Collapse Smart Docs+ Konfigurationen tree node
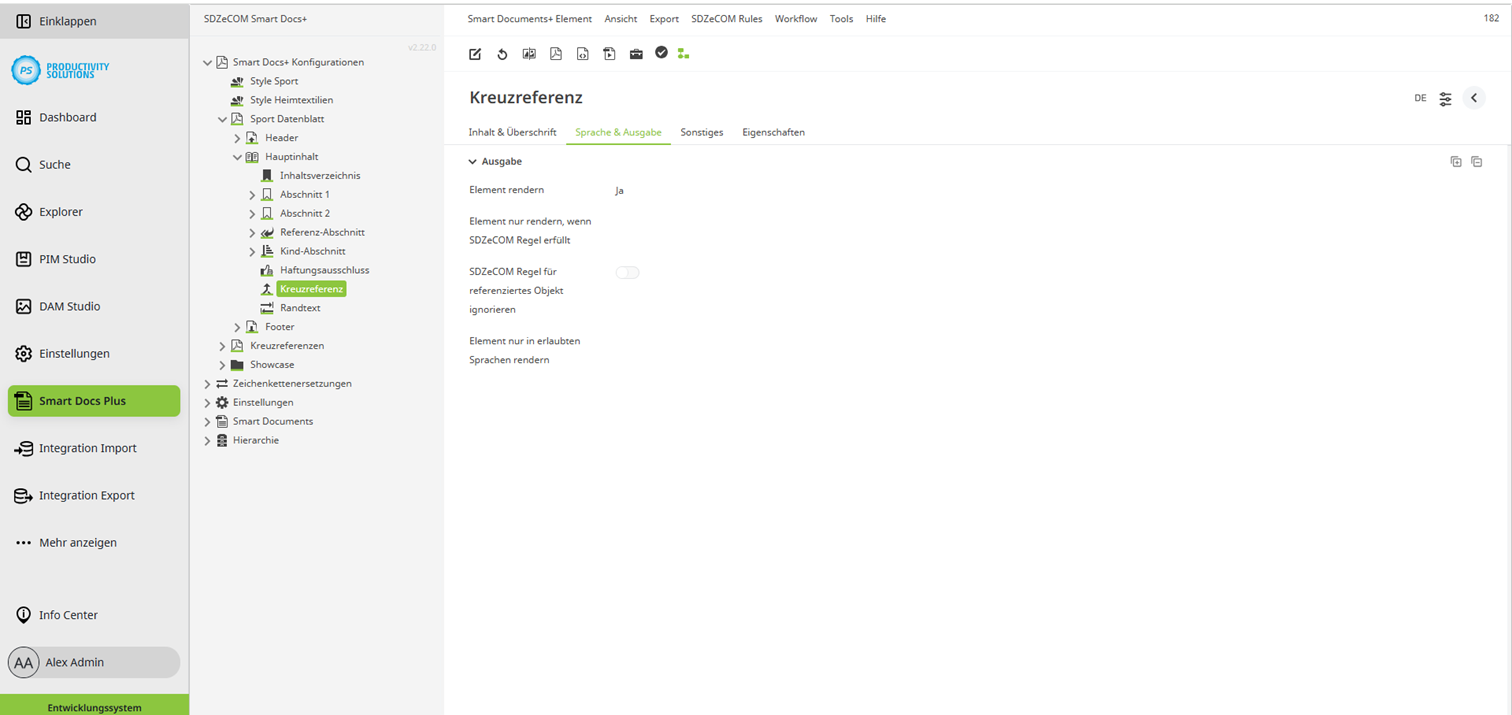1512x715 pixels. click(208, 62)
